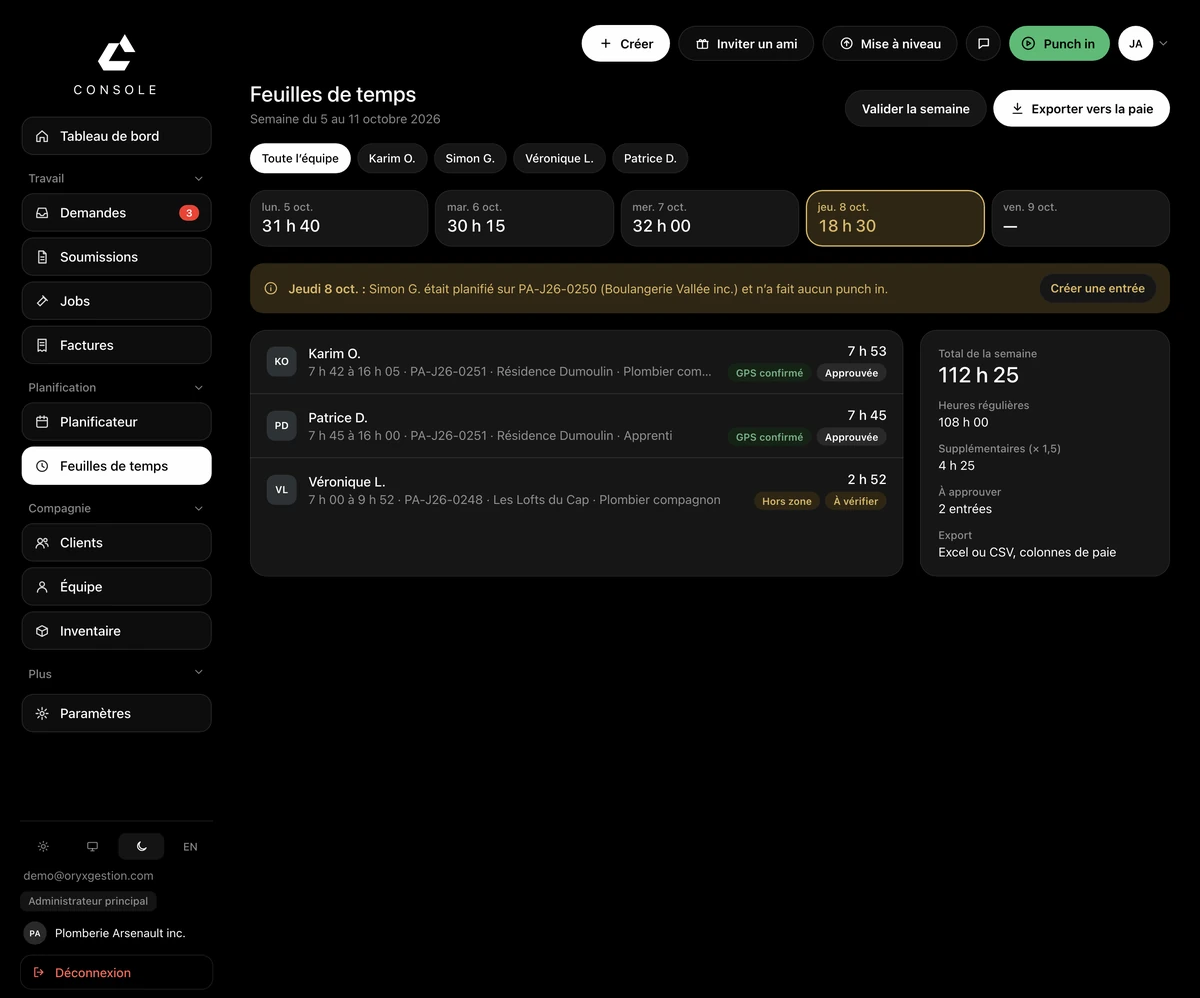This screenshot has width=1200, height=998.
Task: Select Toute l'équipe filter tab
Action: (300, 158)
